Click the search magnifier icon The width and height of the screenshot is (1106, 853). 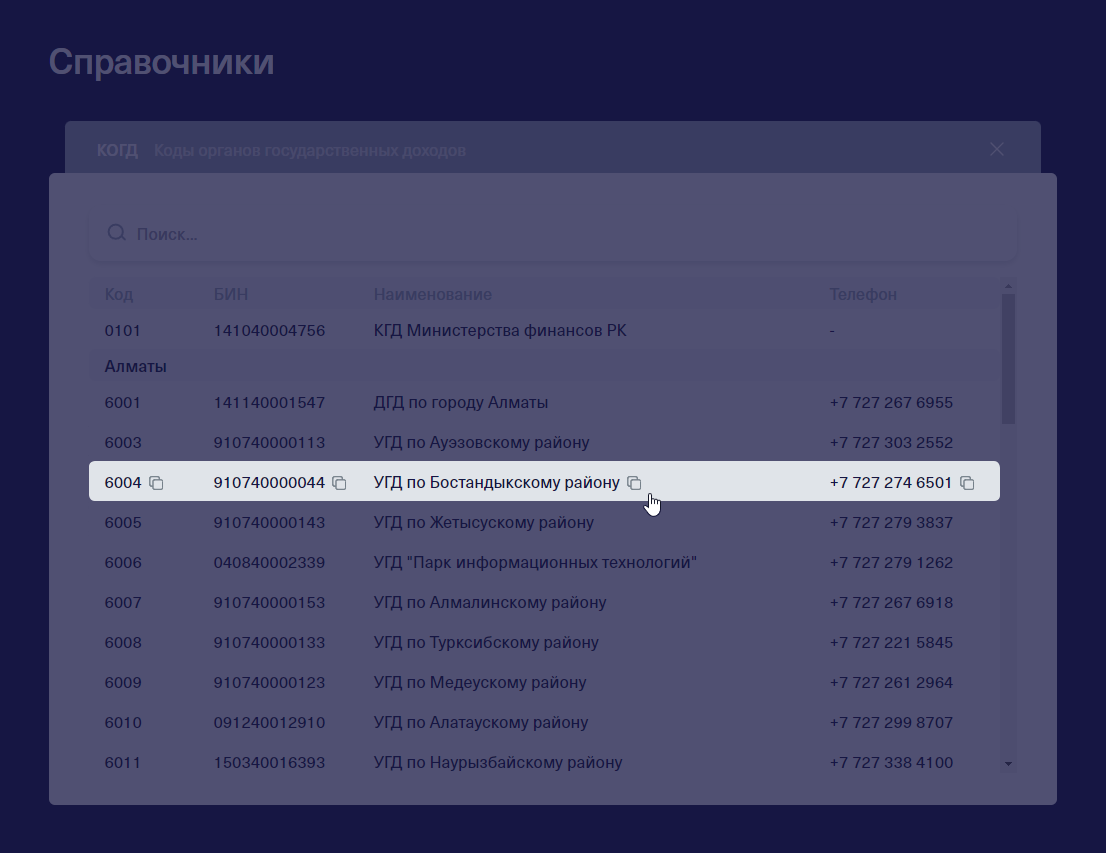tap(116, 233)
